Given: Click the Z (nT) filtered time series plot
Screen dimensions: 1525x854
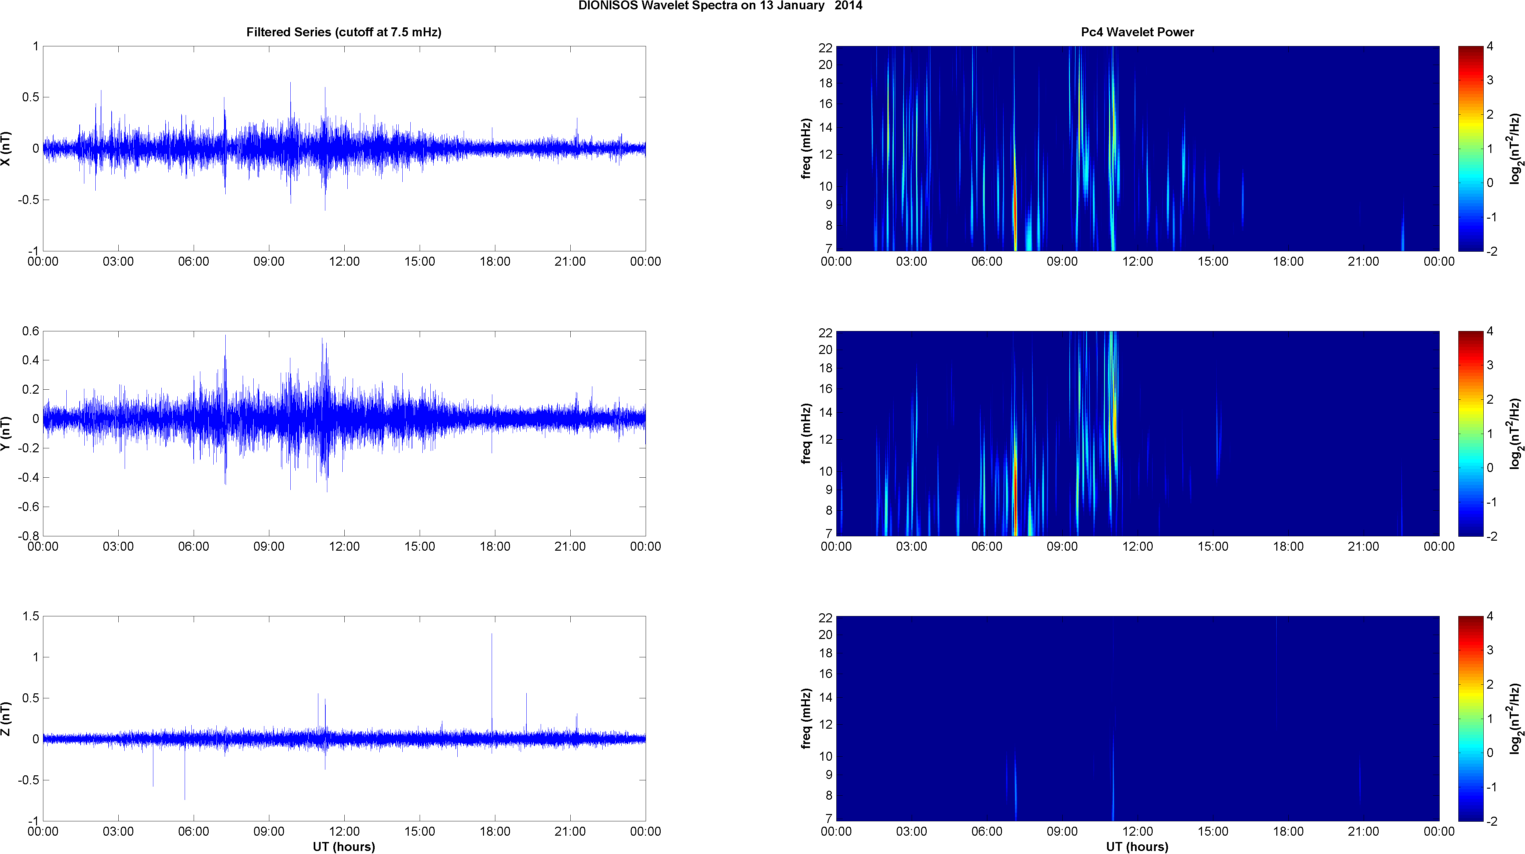Looking at the screenshot, I should 344,718.
